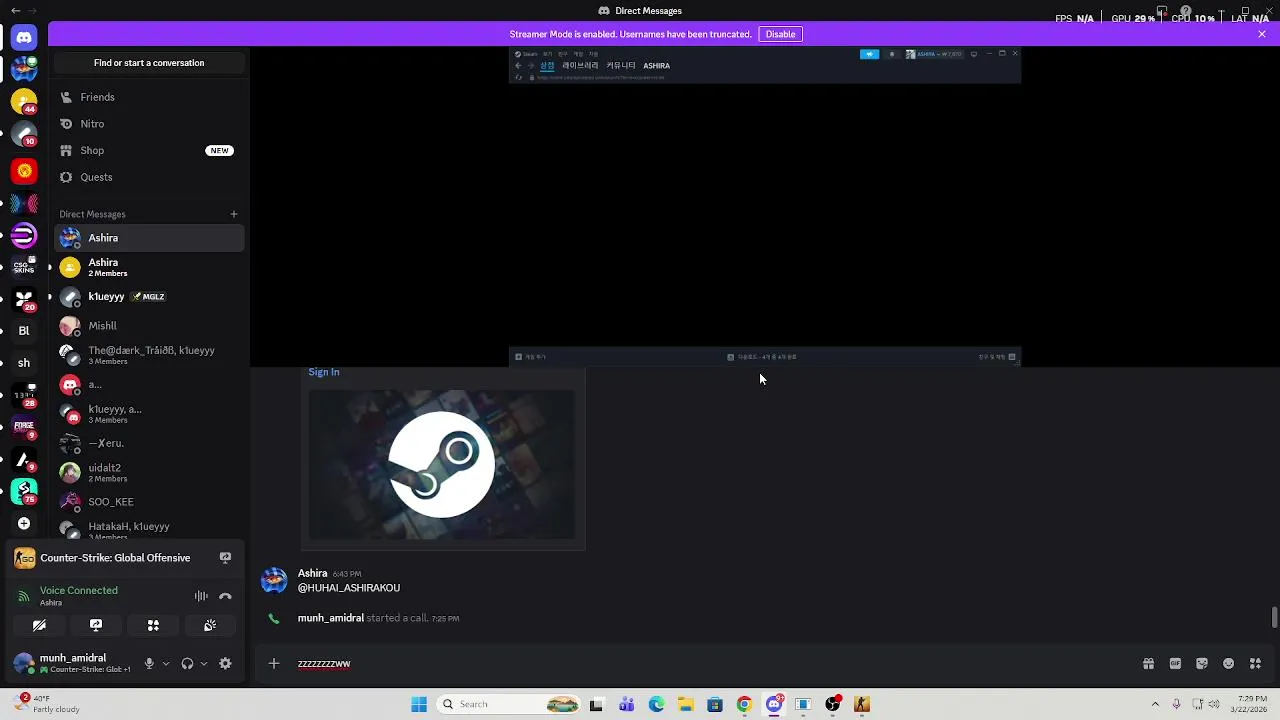
Task: Open the Quests page
Action: 149,177
